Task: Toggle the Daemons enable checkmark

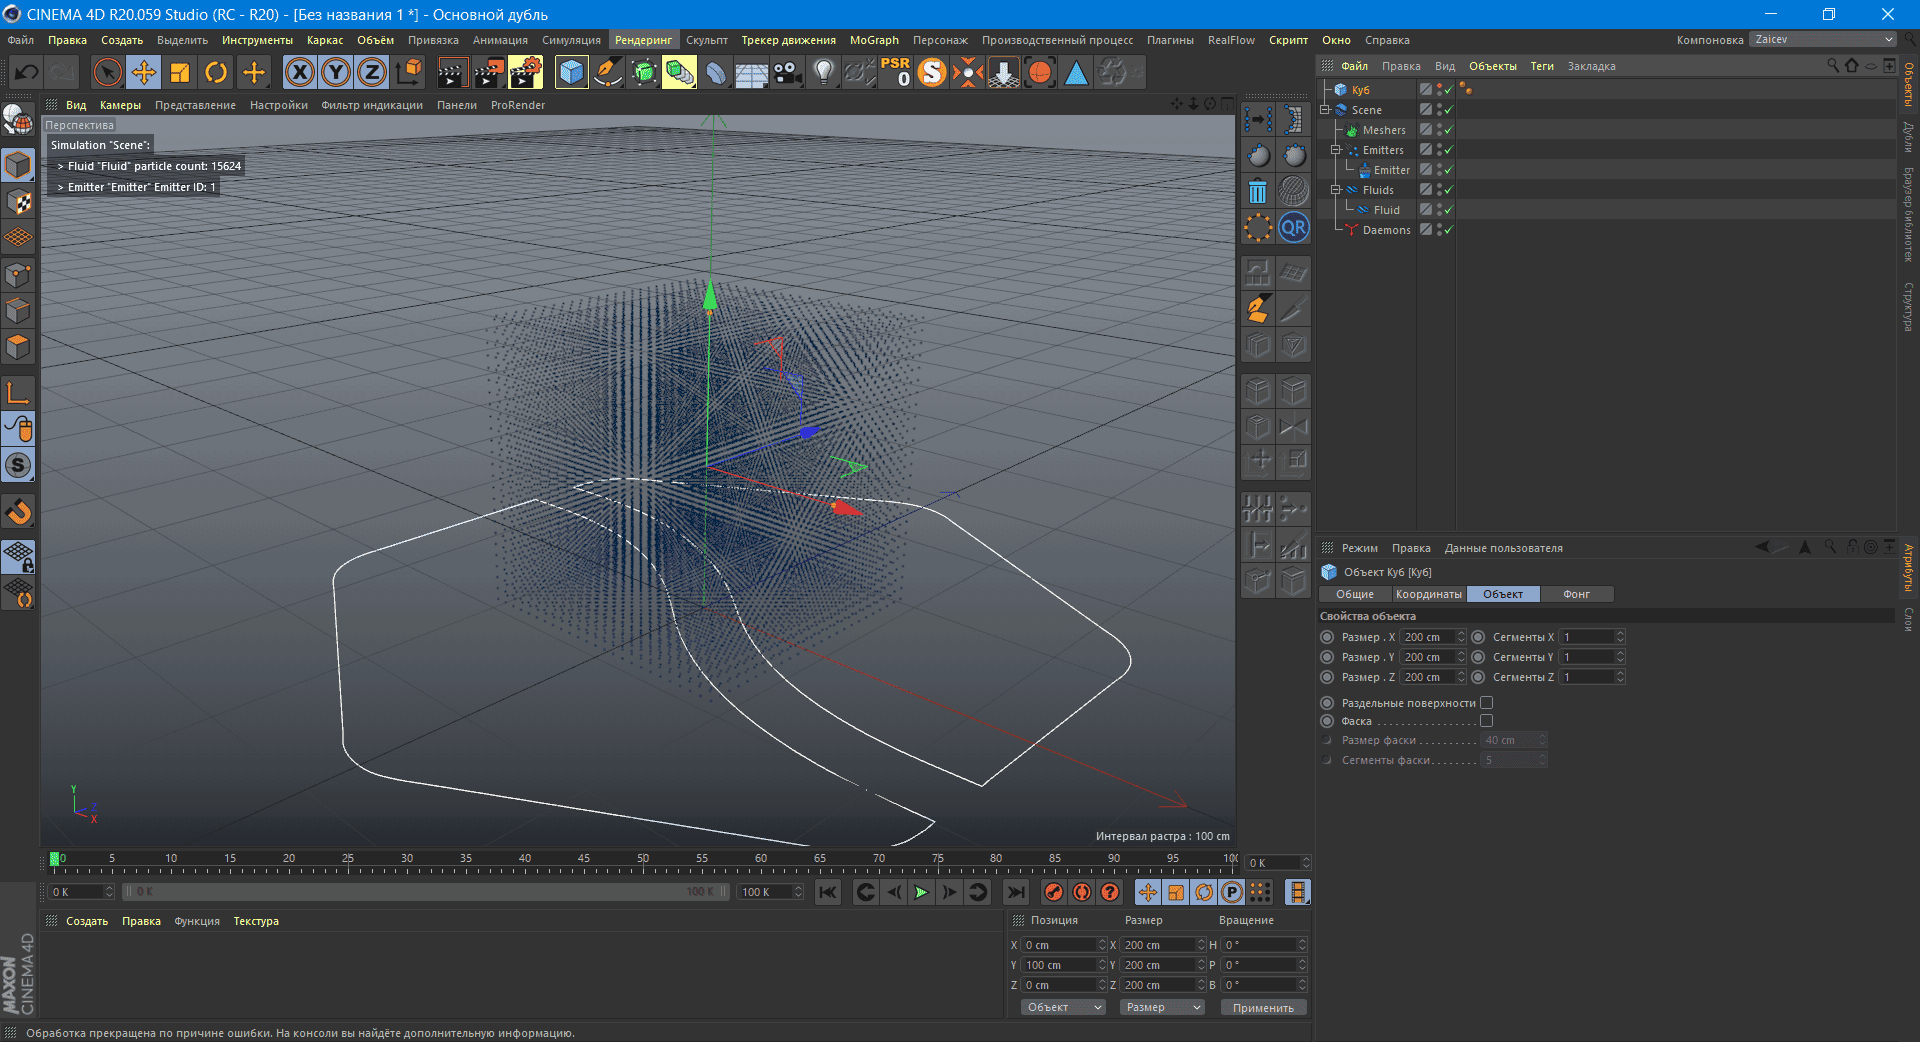Action: click(x=1448, y=230)
